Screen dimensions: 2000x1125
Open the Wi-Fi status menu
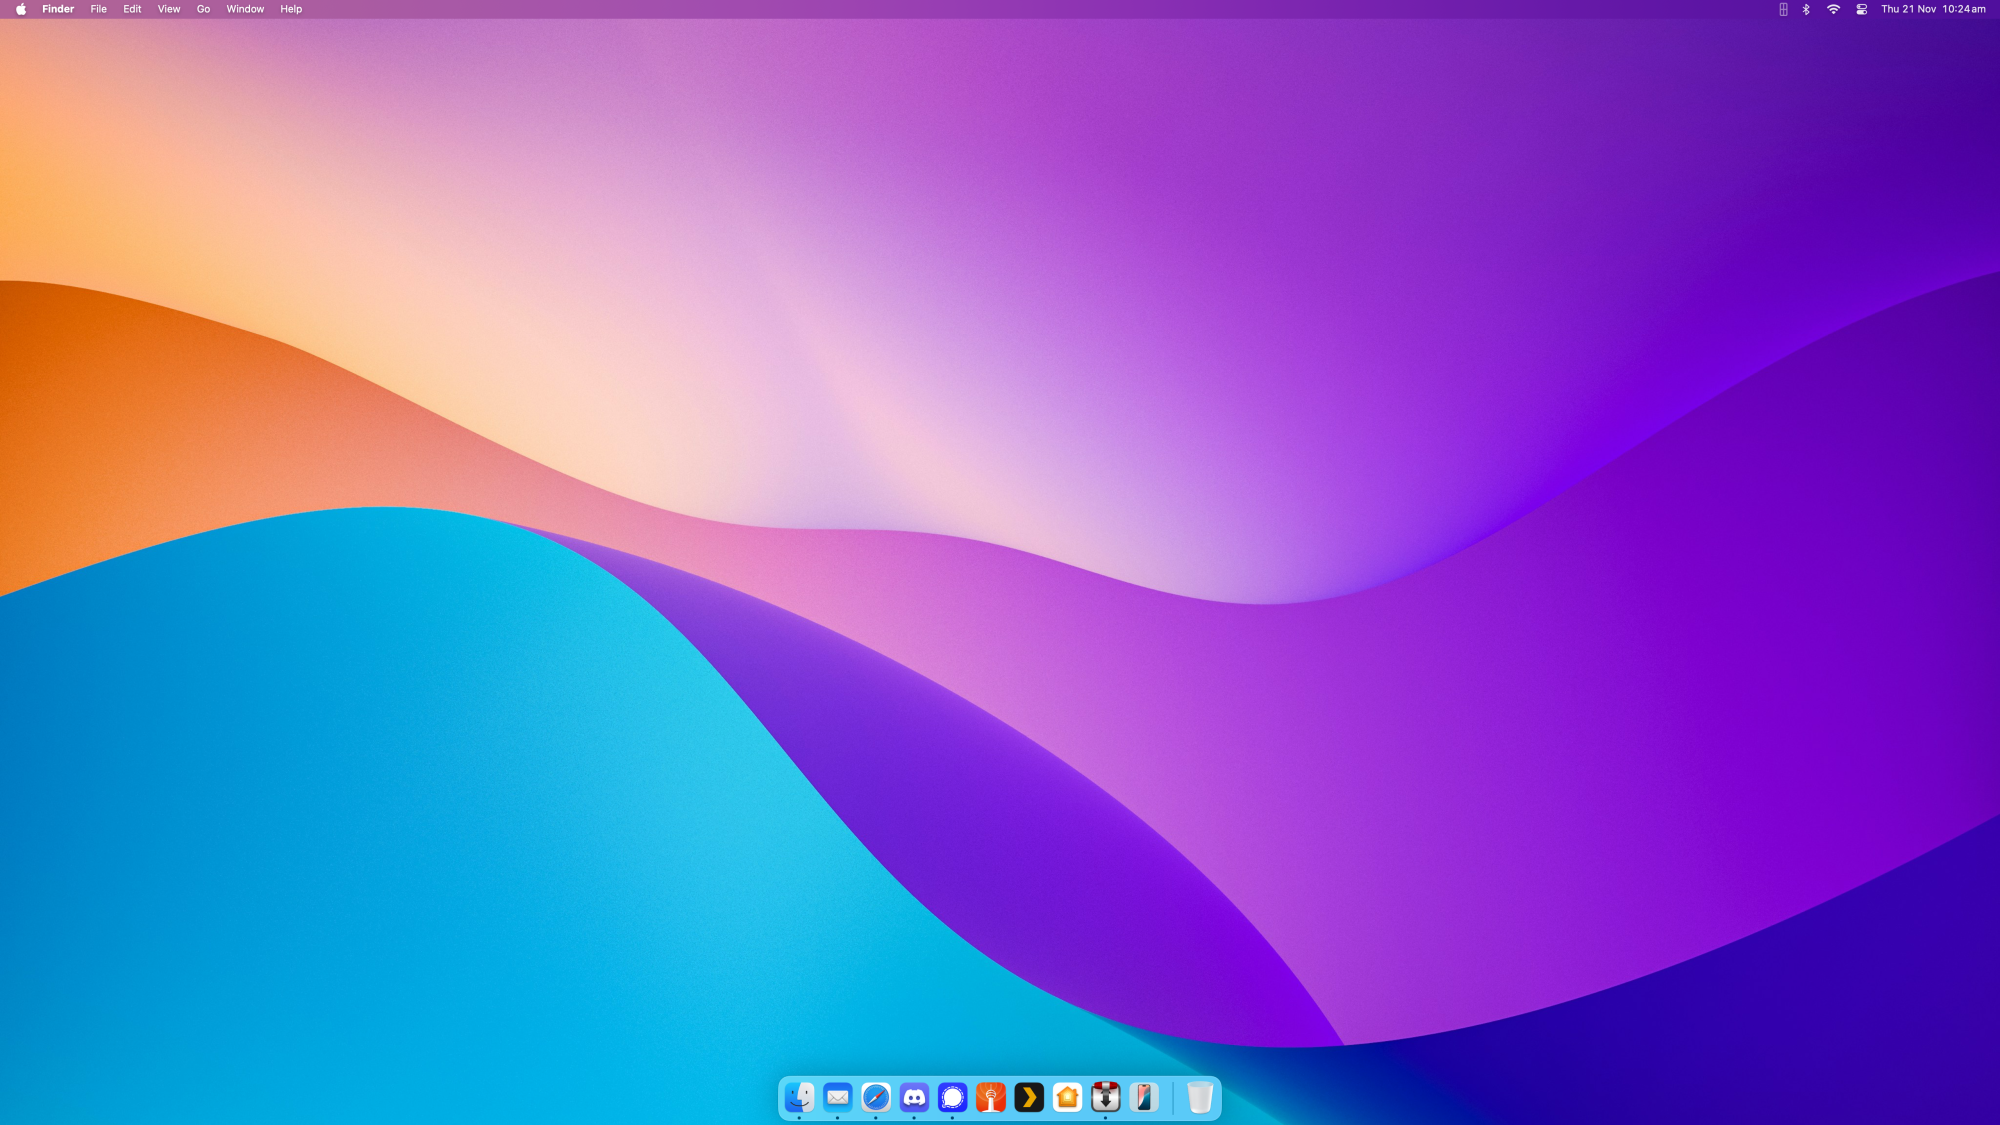pyautogui.click(x=1833, y=9)
